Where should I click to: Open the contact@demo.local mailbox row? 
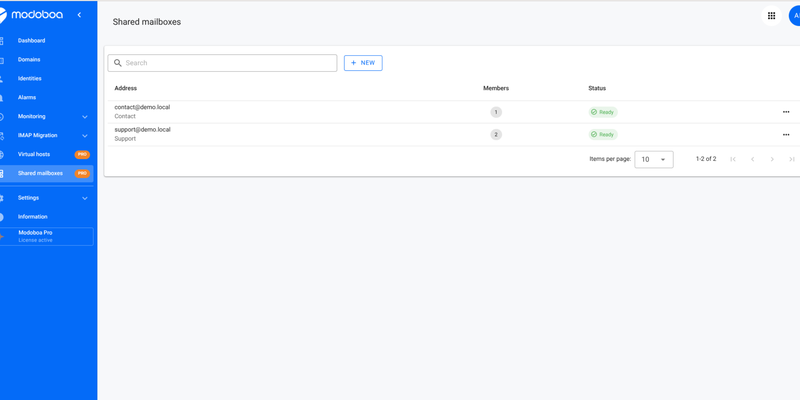452,112
